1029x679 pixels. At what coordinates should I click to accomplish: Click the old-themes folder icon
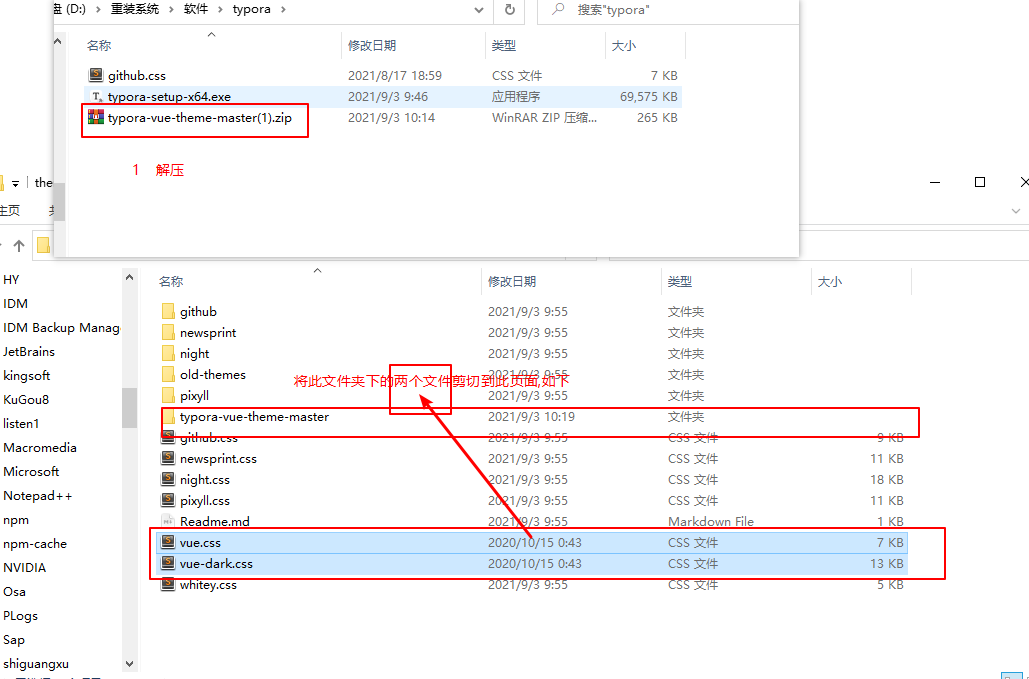pos(169,374)
